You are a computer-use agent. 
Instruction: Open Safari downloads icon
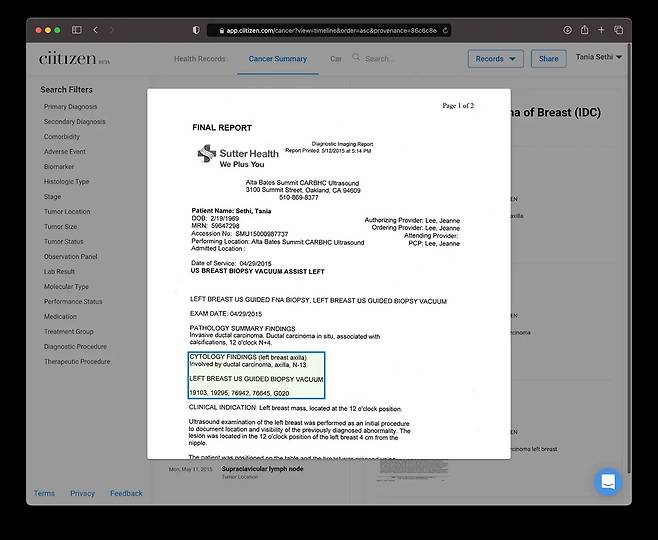(x=567, y=30)
